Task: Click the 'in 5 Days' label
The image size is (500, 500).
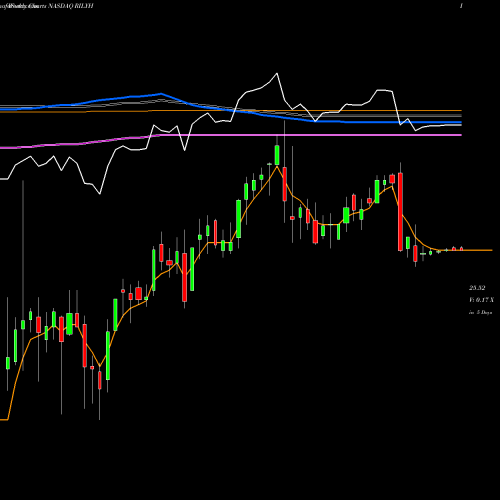Action: 480,312
